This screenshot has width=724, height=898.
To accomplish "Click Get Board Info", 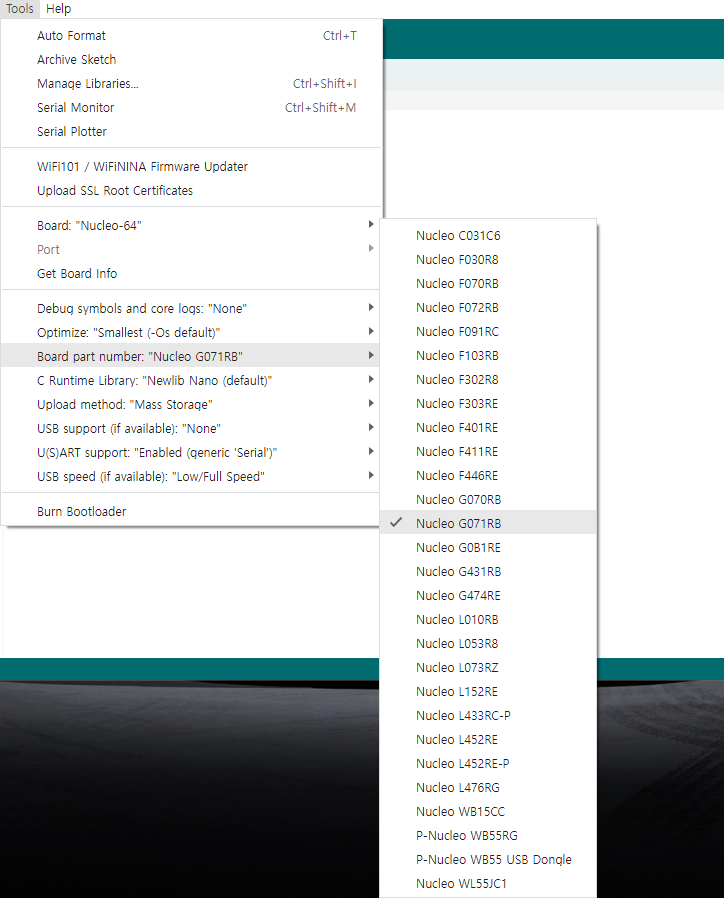I will [x=191, y=274].
